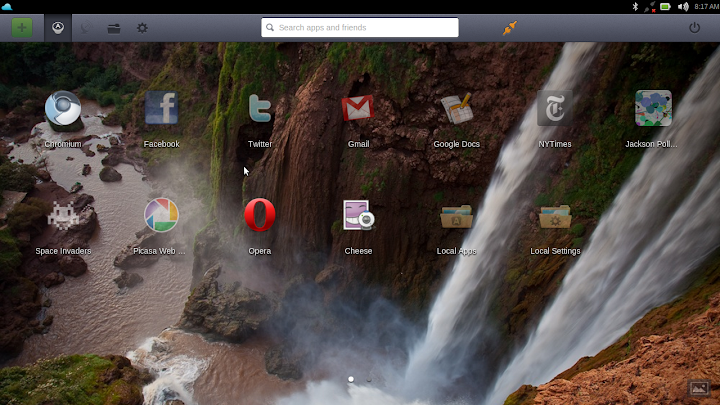Open the Local Settings folder
Image resolution: width=720 pixels, height=405 pixels.
click(555, 217)
